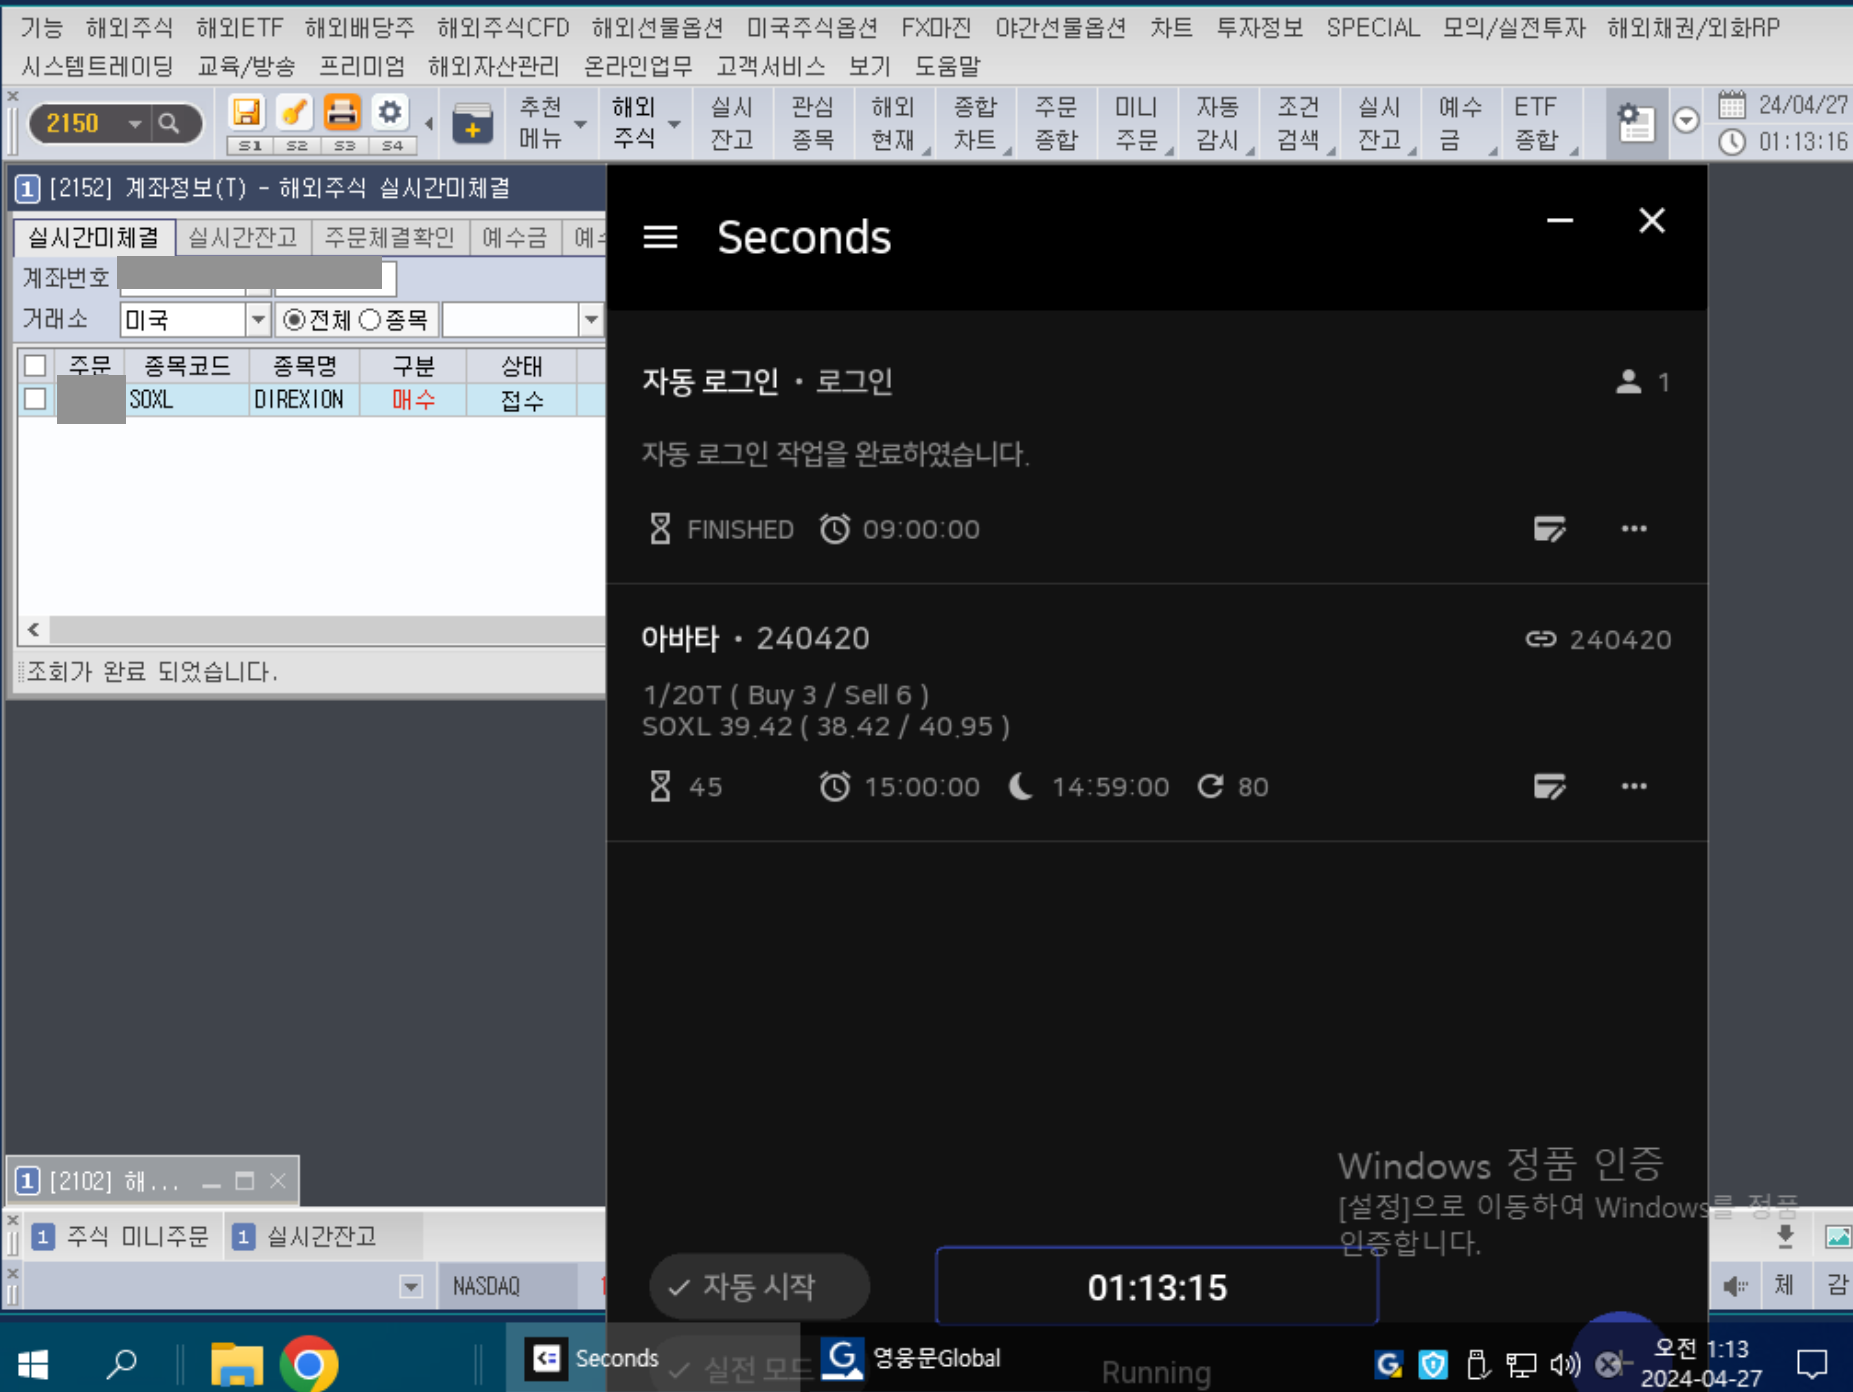Click the 미니 주문 toolbar button
This screenshot has height=1392, width=1853.
(1136, 124)
